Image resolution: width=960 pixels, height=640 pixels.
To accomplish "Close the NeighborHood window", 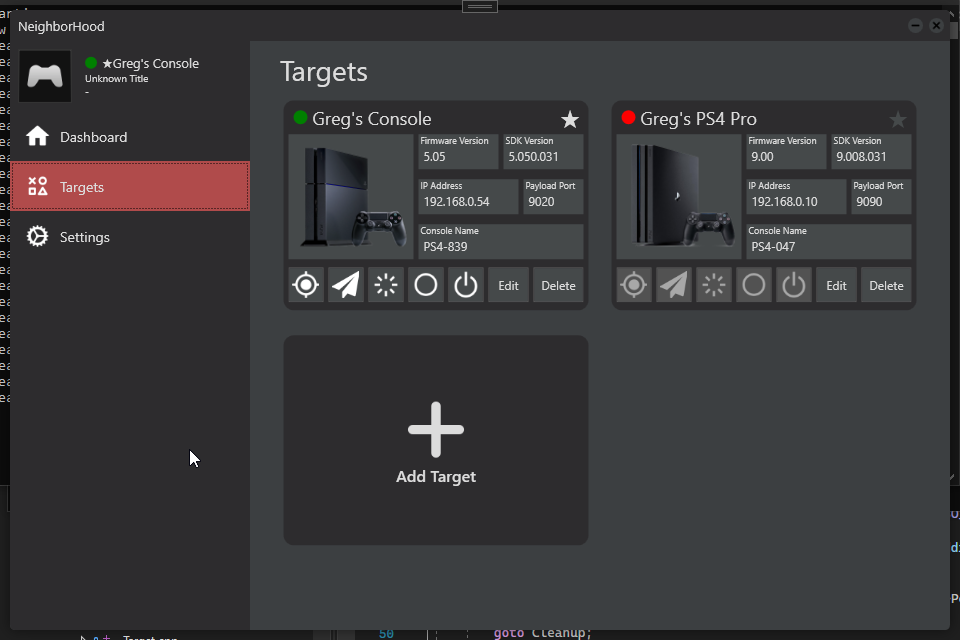I will (936, 25).
